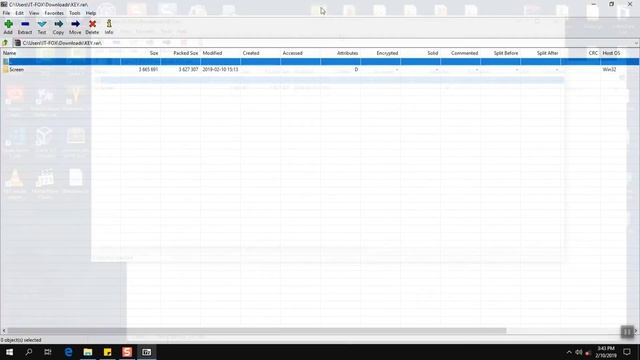
Task: Click the volume tray icon
Action: click(578, 352)
